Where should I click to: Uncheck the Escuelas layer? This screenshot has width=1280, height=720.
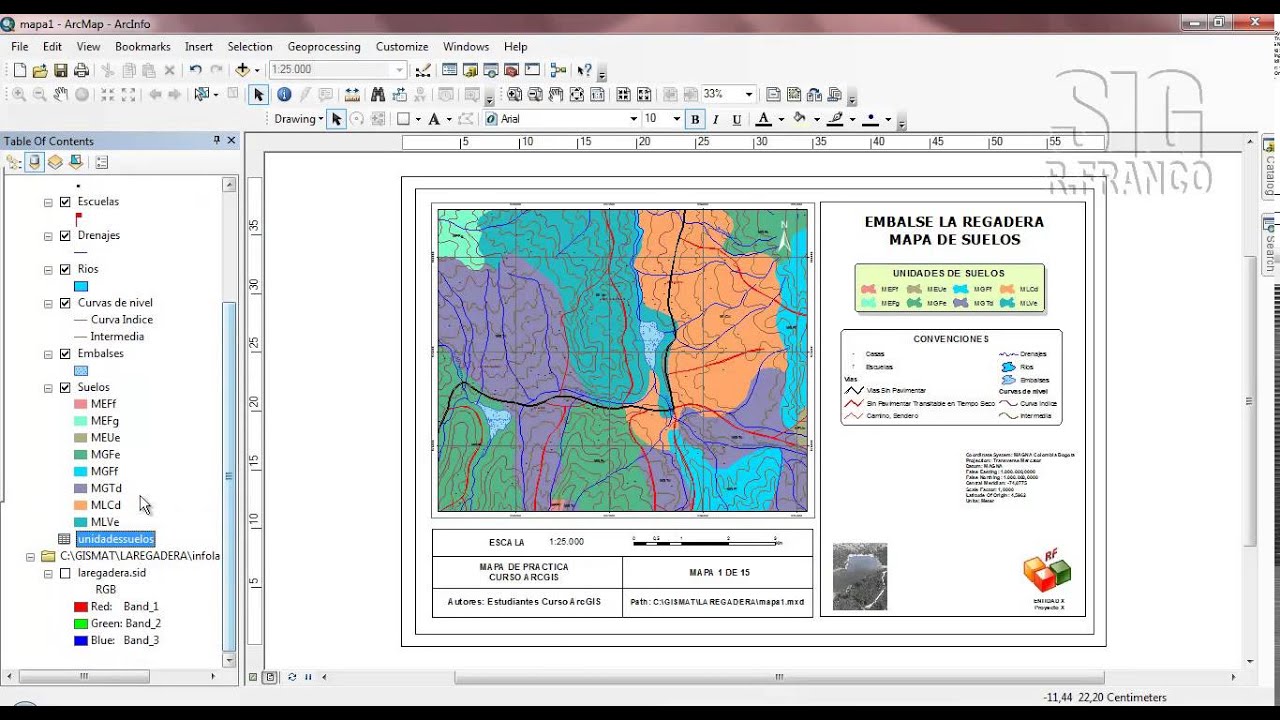point(65,201)
